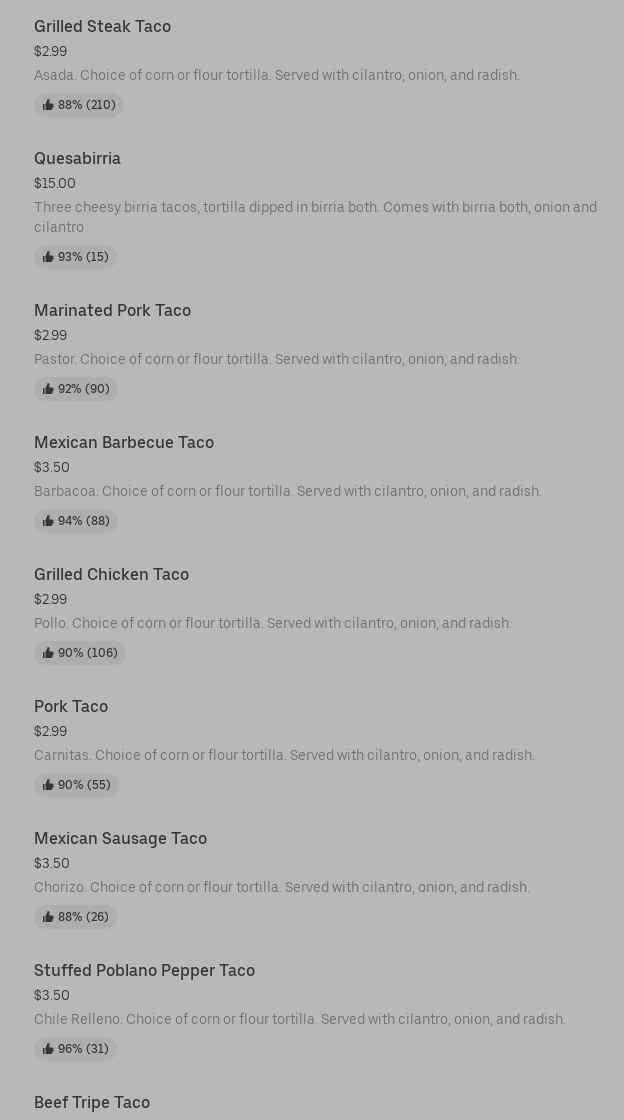Click thumbs-up icon under Pork Taco
The height and width of the screenshot is (1120, 624).
[48, 785]
